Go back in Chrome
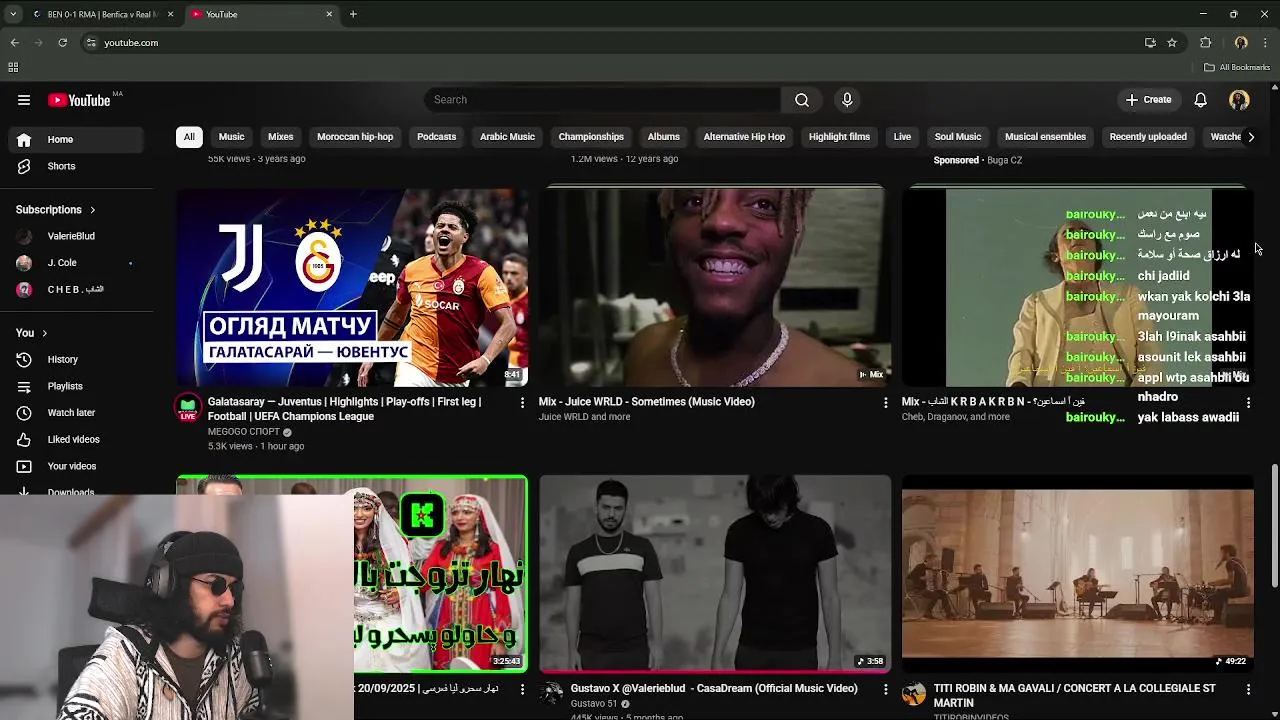 tap(14, 43)
